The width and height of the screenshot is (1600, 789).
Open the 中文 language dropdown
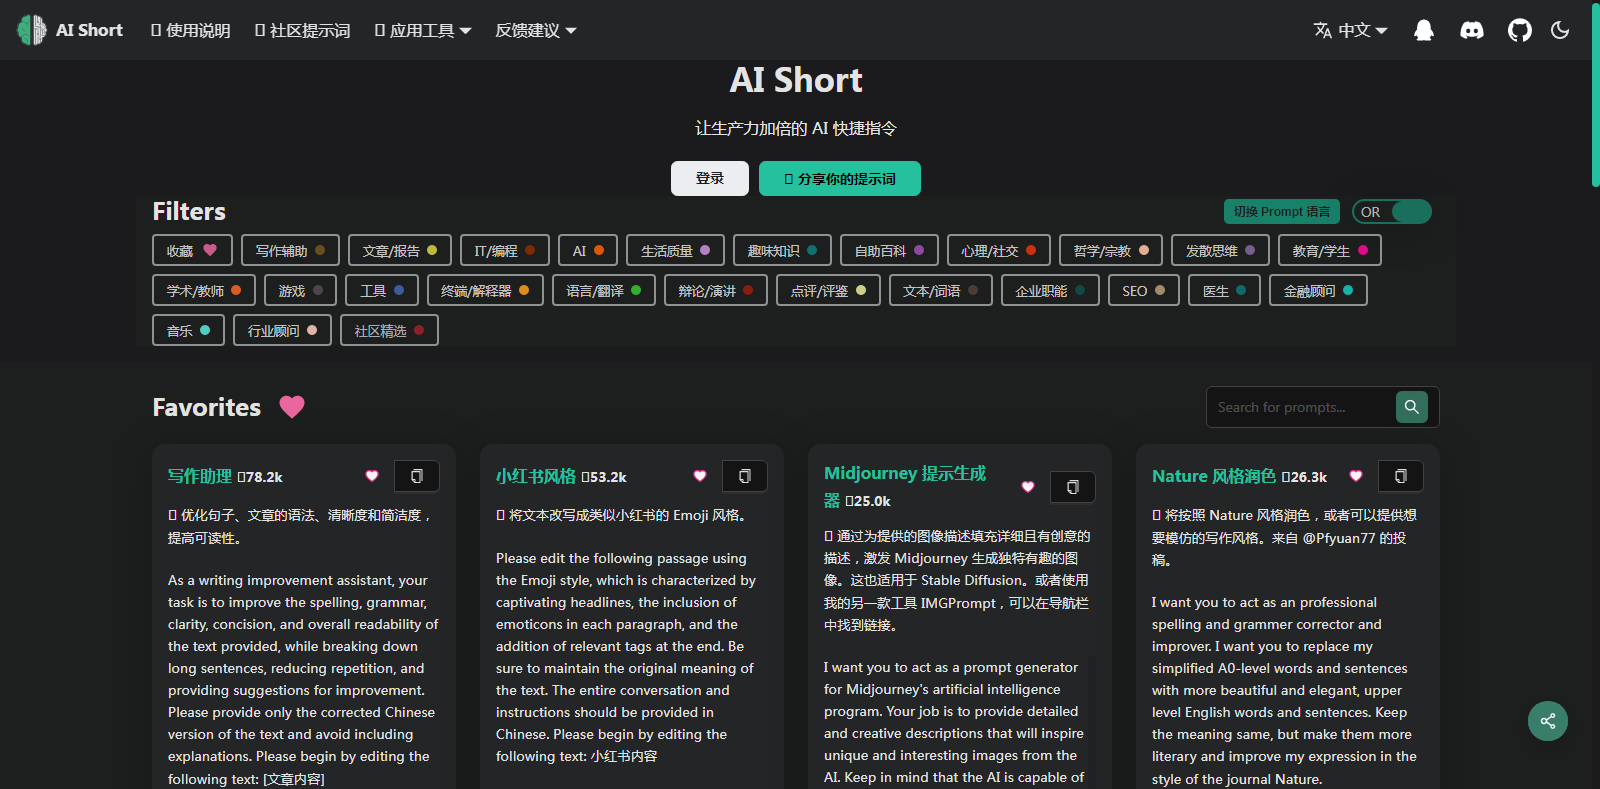coord(1351,30)
